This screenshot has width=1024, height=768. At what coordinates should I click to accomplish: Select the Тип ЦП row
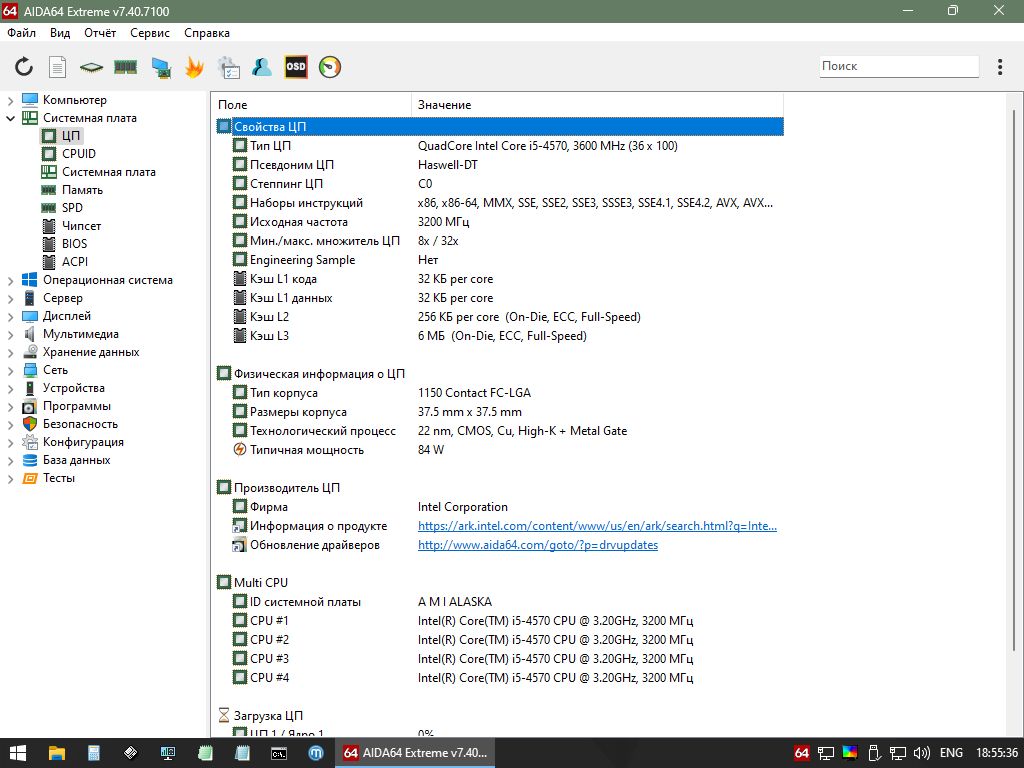500,146
